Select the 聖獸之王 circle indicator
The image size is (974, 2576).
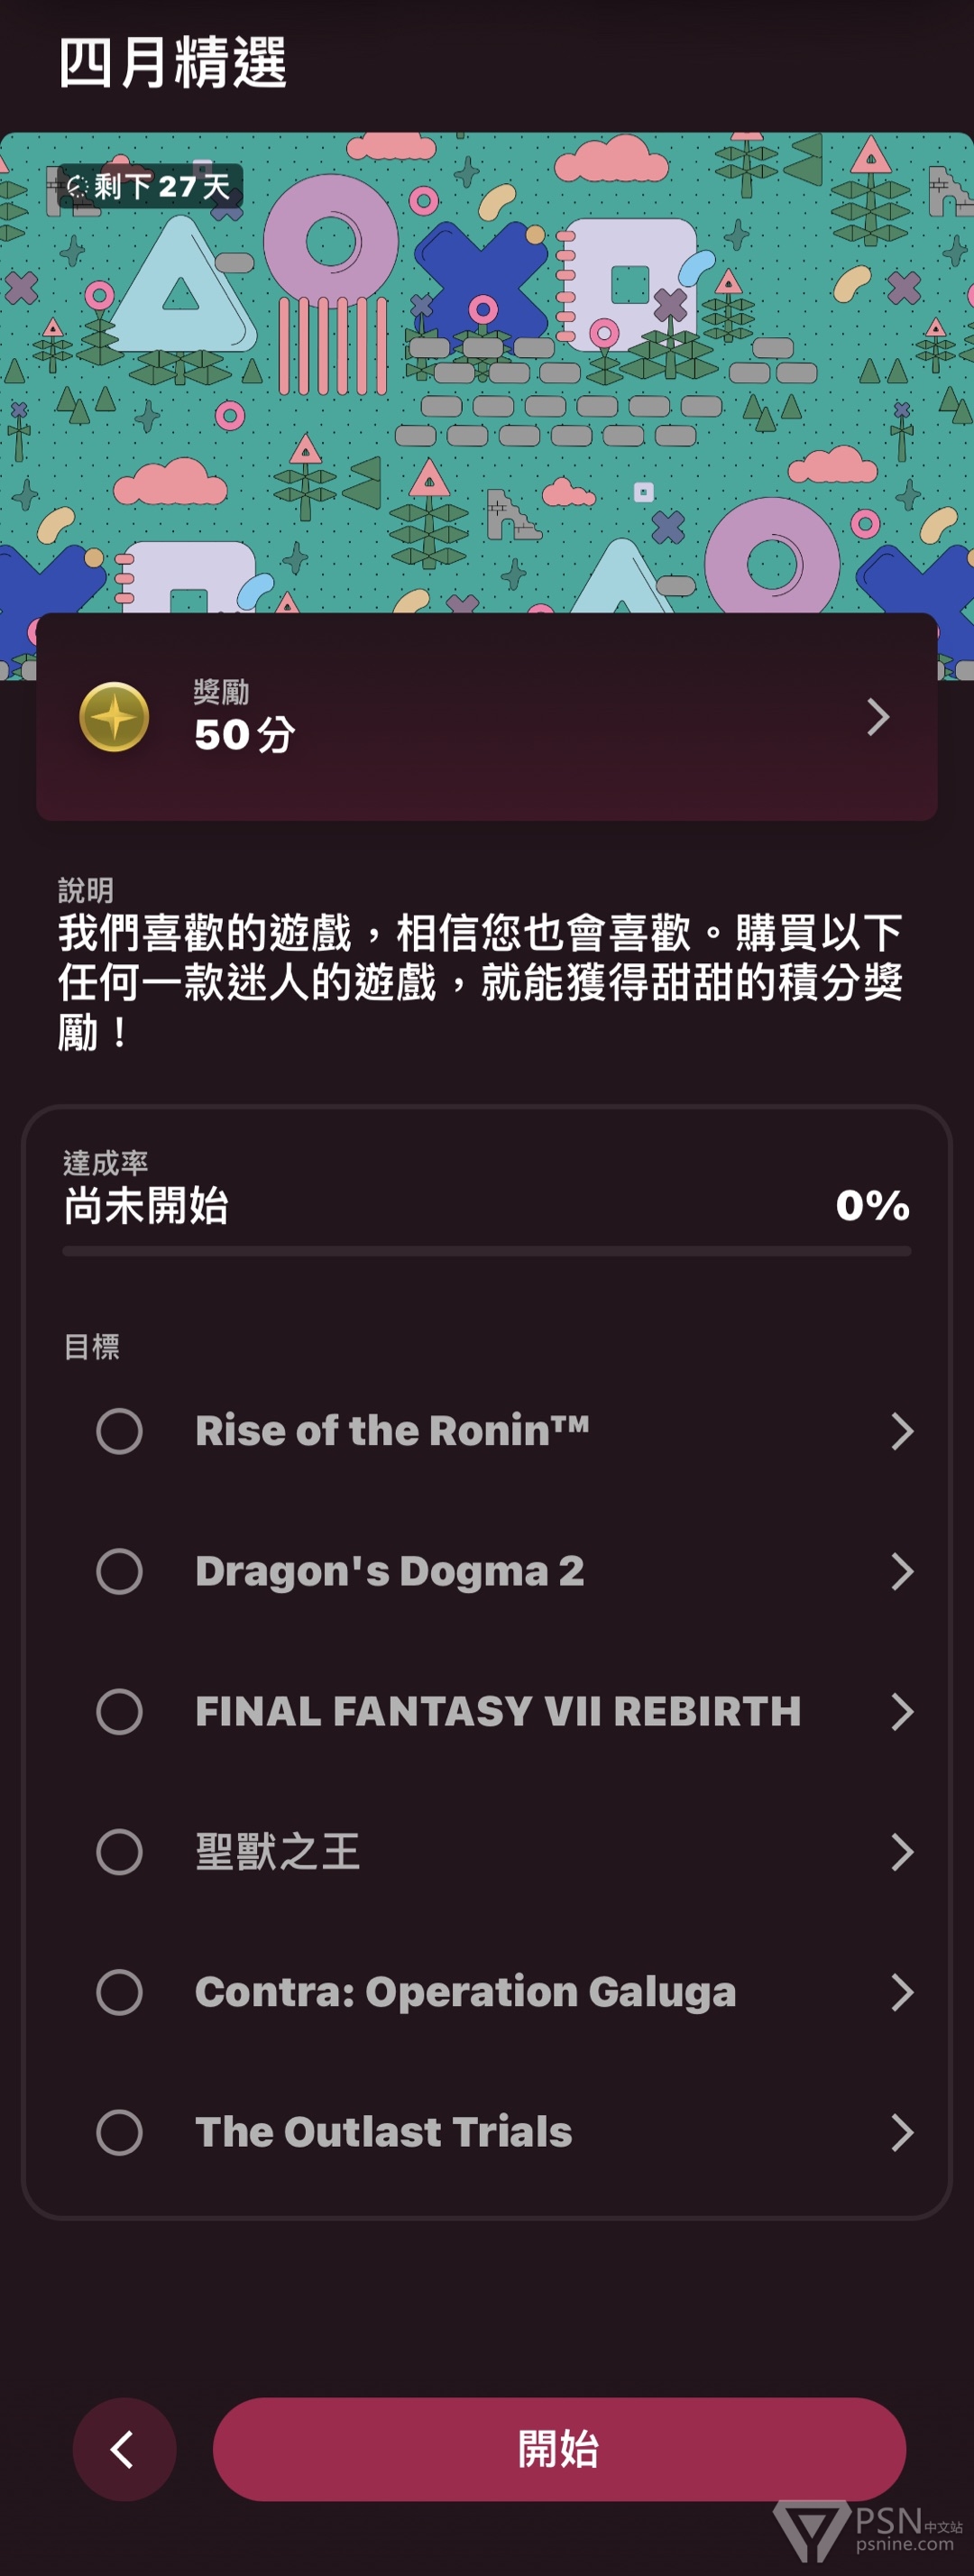[119, 1852]
